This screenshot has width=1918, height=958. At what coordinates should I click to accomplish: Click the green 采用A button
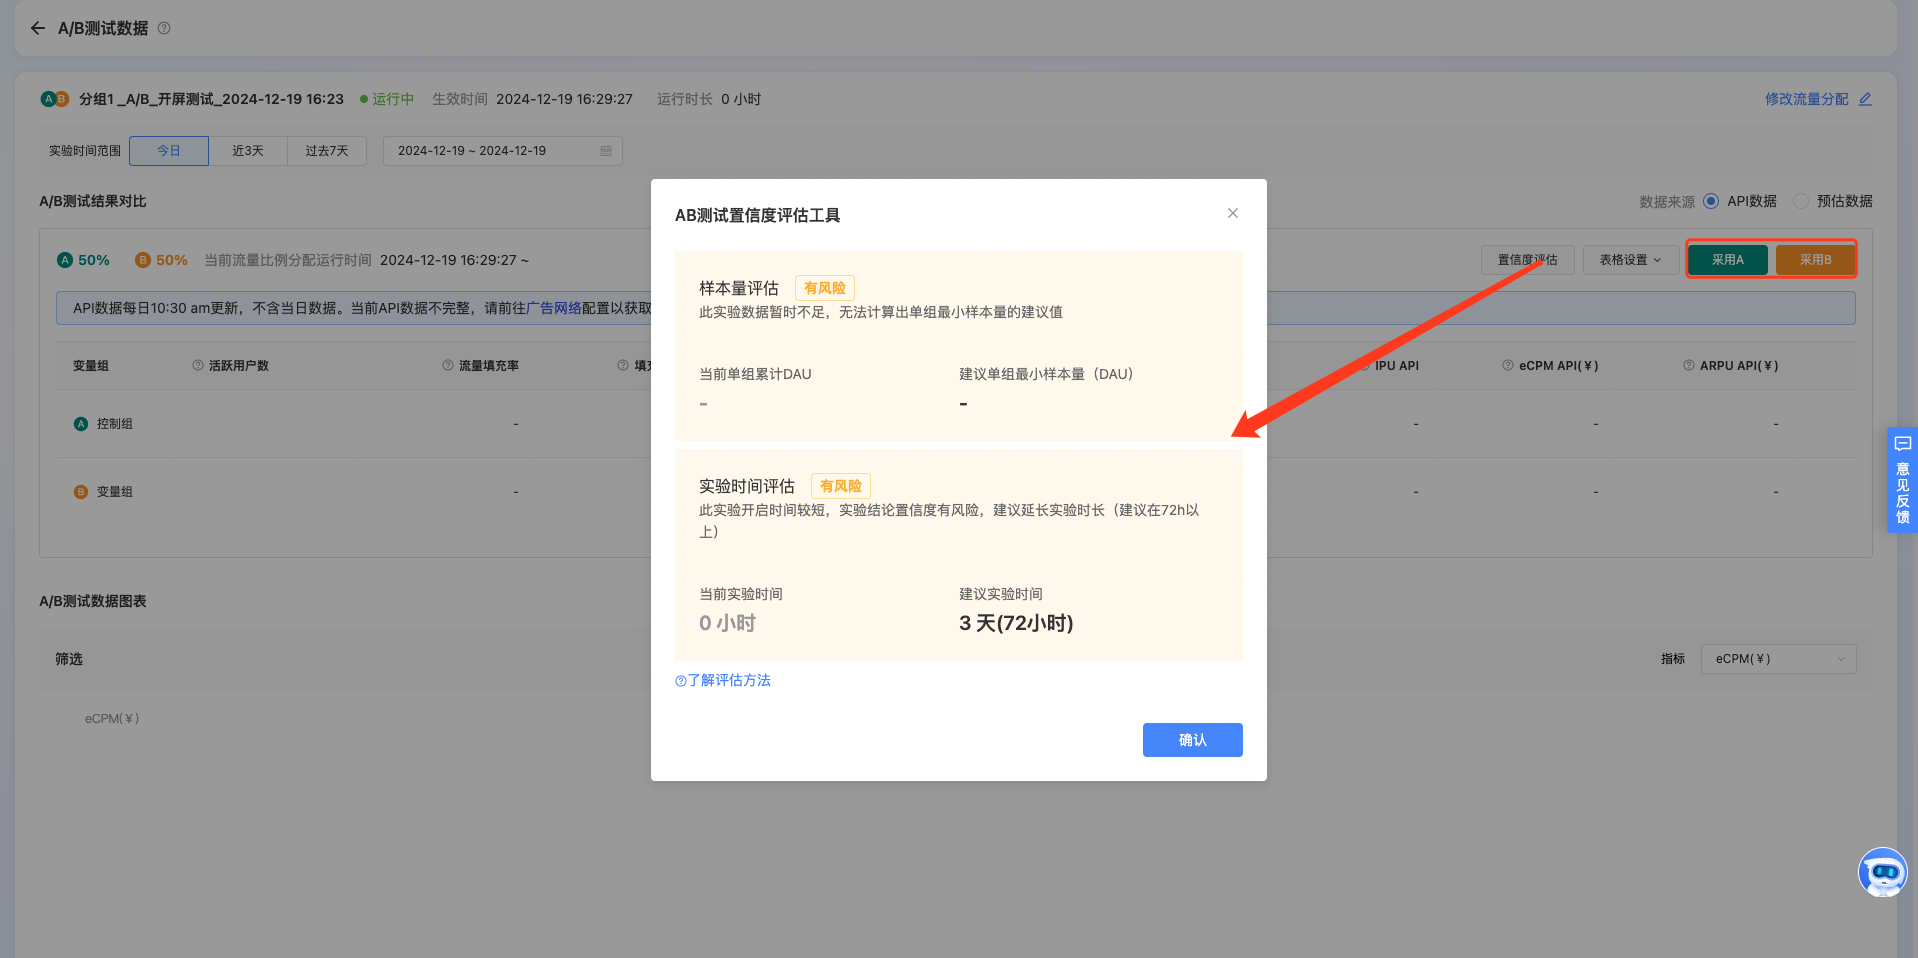1727,260
